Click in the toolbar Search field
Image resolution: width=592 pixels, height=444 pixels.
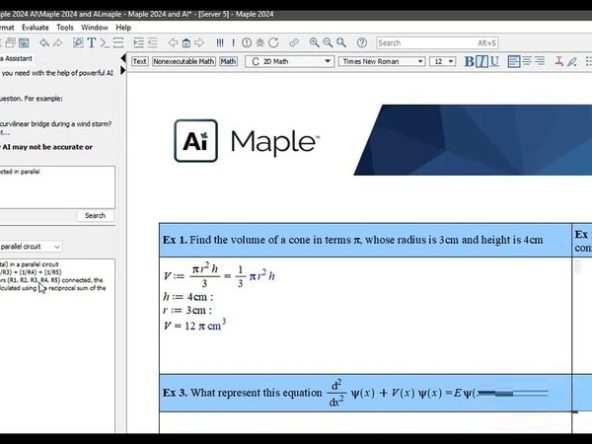tap(437, 43)
